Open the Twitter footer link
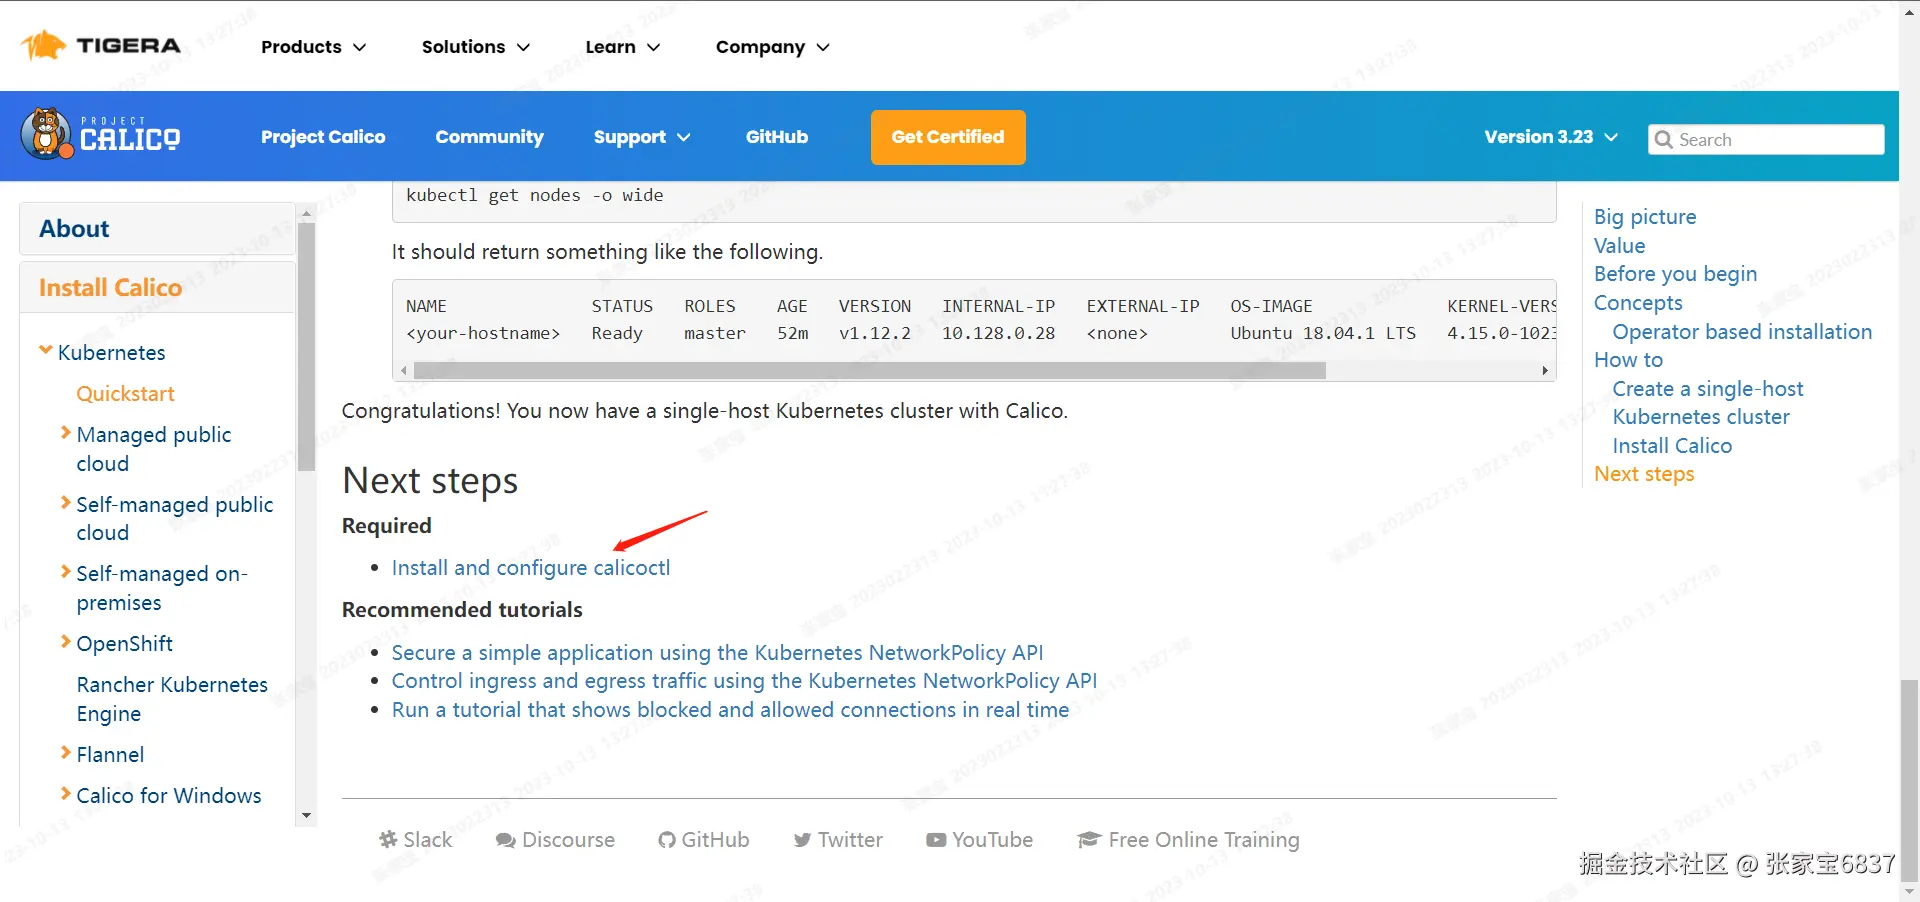The image size is (1920, 902). click(838, 840)
